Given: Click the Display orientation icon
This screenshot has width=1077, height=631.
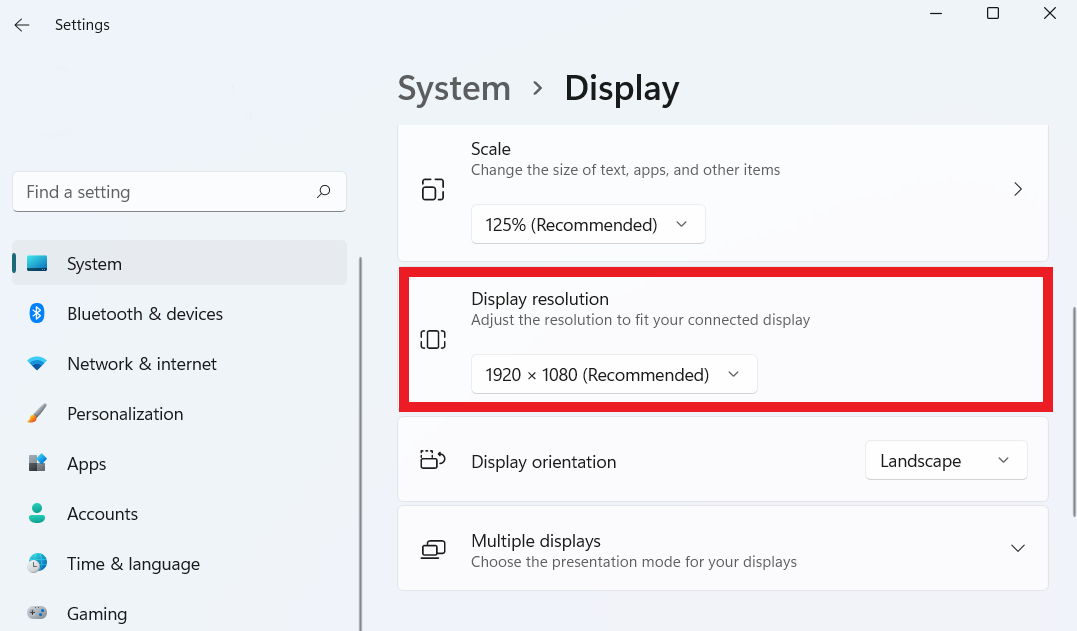Looking at the screenshot, I should point(433,460).
